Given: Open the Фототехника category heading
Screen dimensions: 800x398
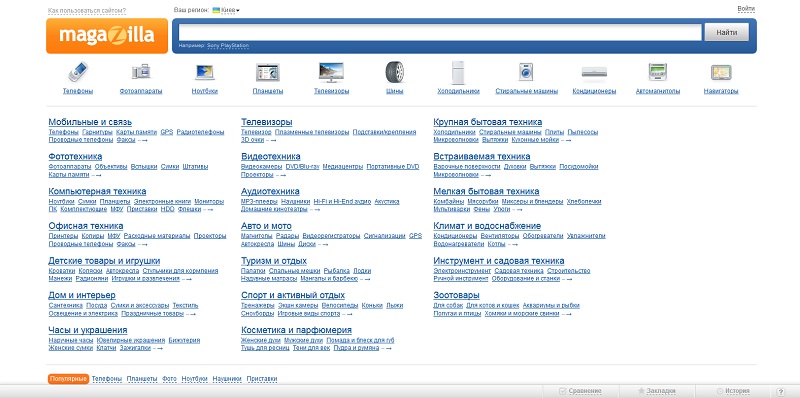Looking at the screenshot, I should 75,157.
